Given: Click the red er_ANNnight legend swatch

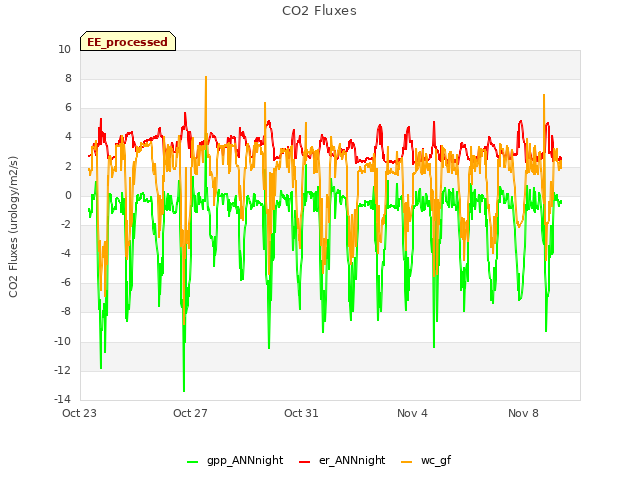Looking at the screenshot, I should 304,462.
